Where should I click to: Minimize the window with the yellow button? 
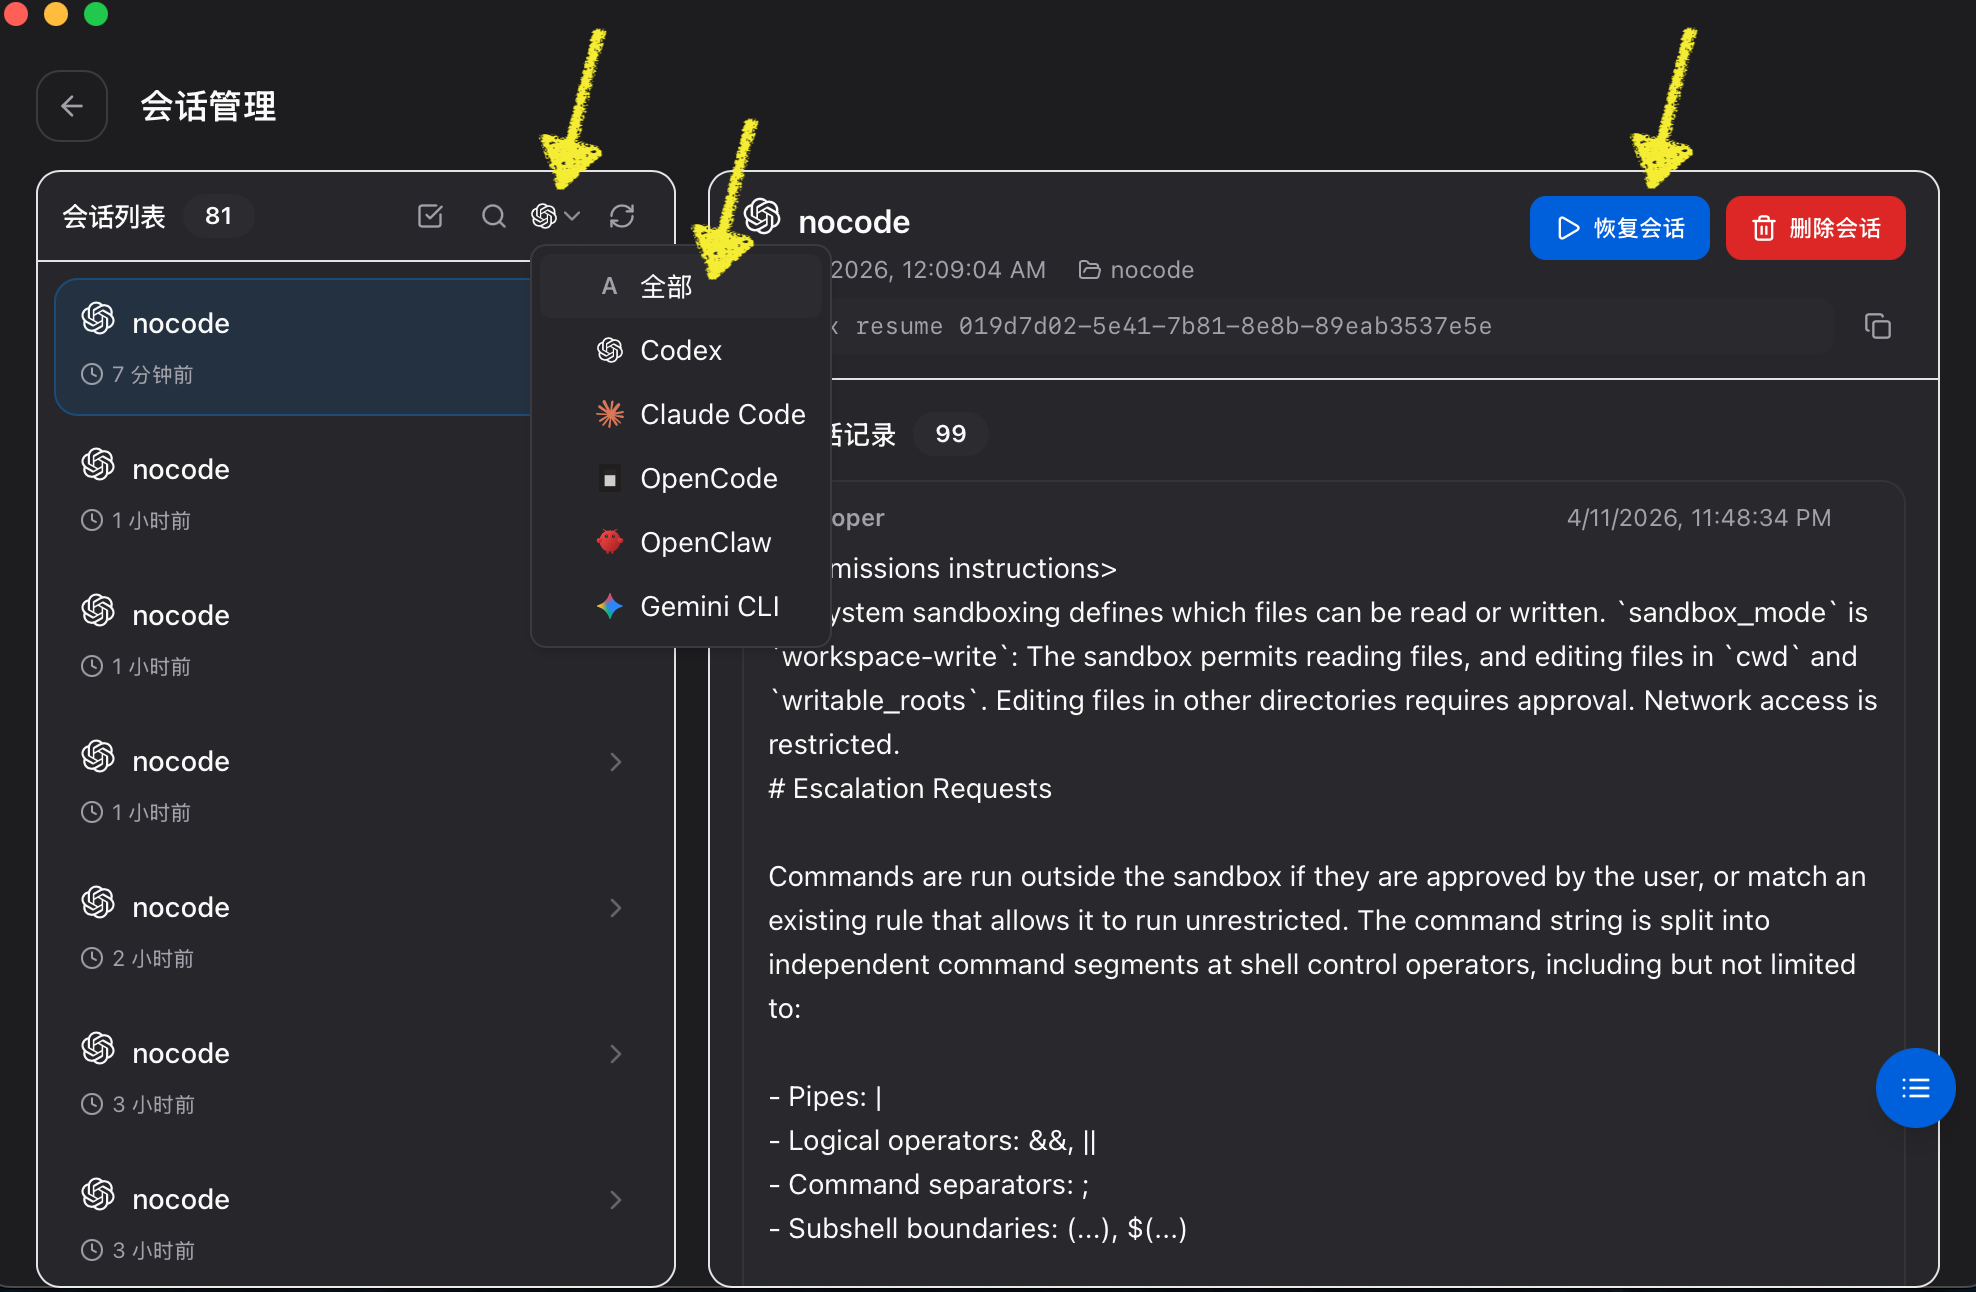click(x=56, y=13)
